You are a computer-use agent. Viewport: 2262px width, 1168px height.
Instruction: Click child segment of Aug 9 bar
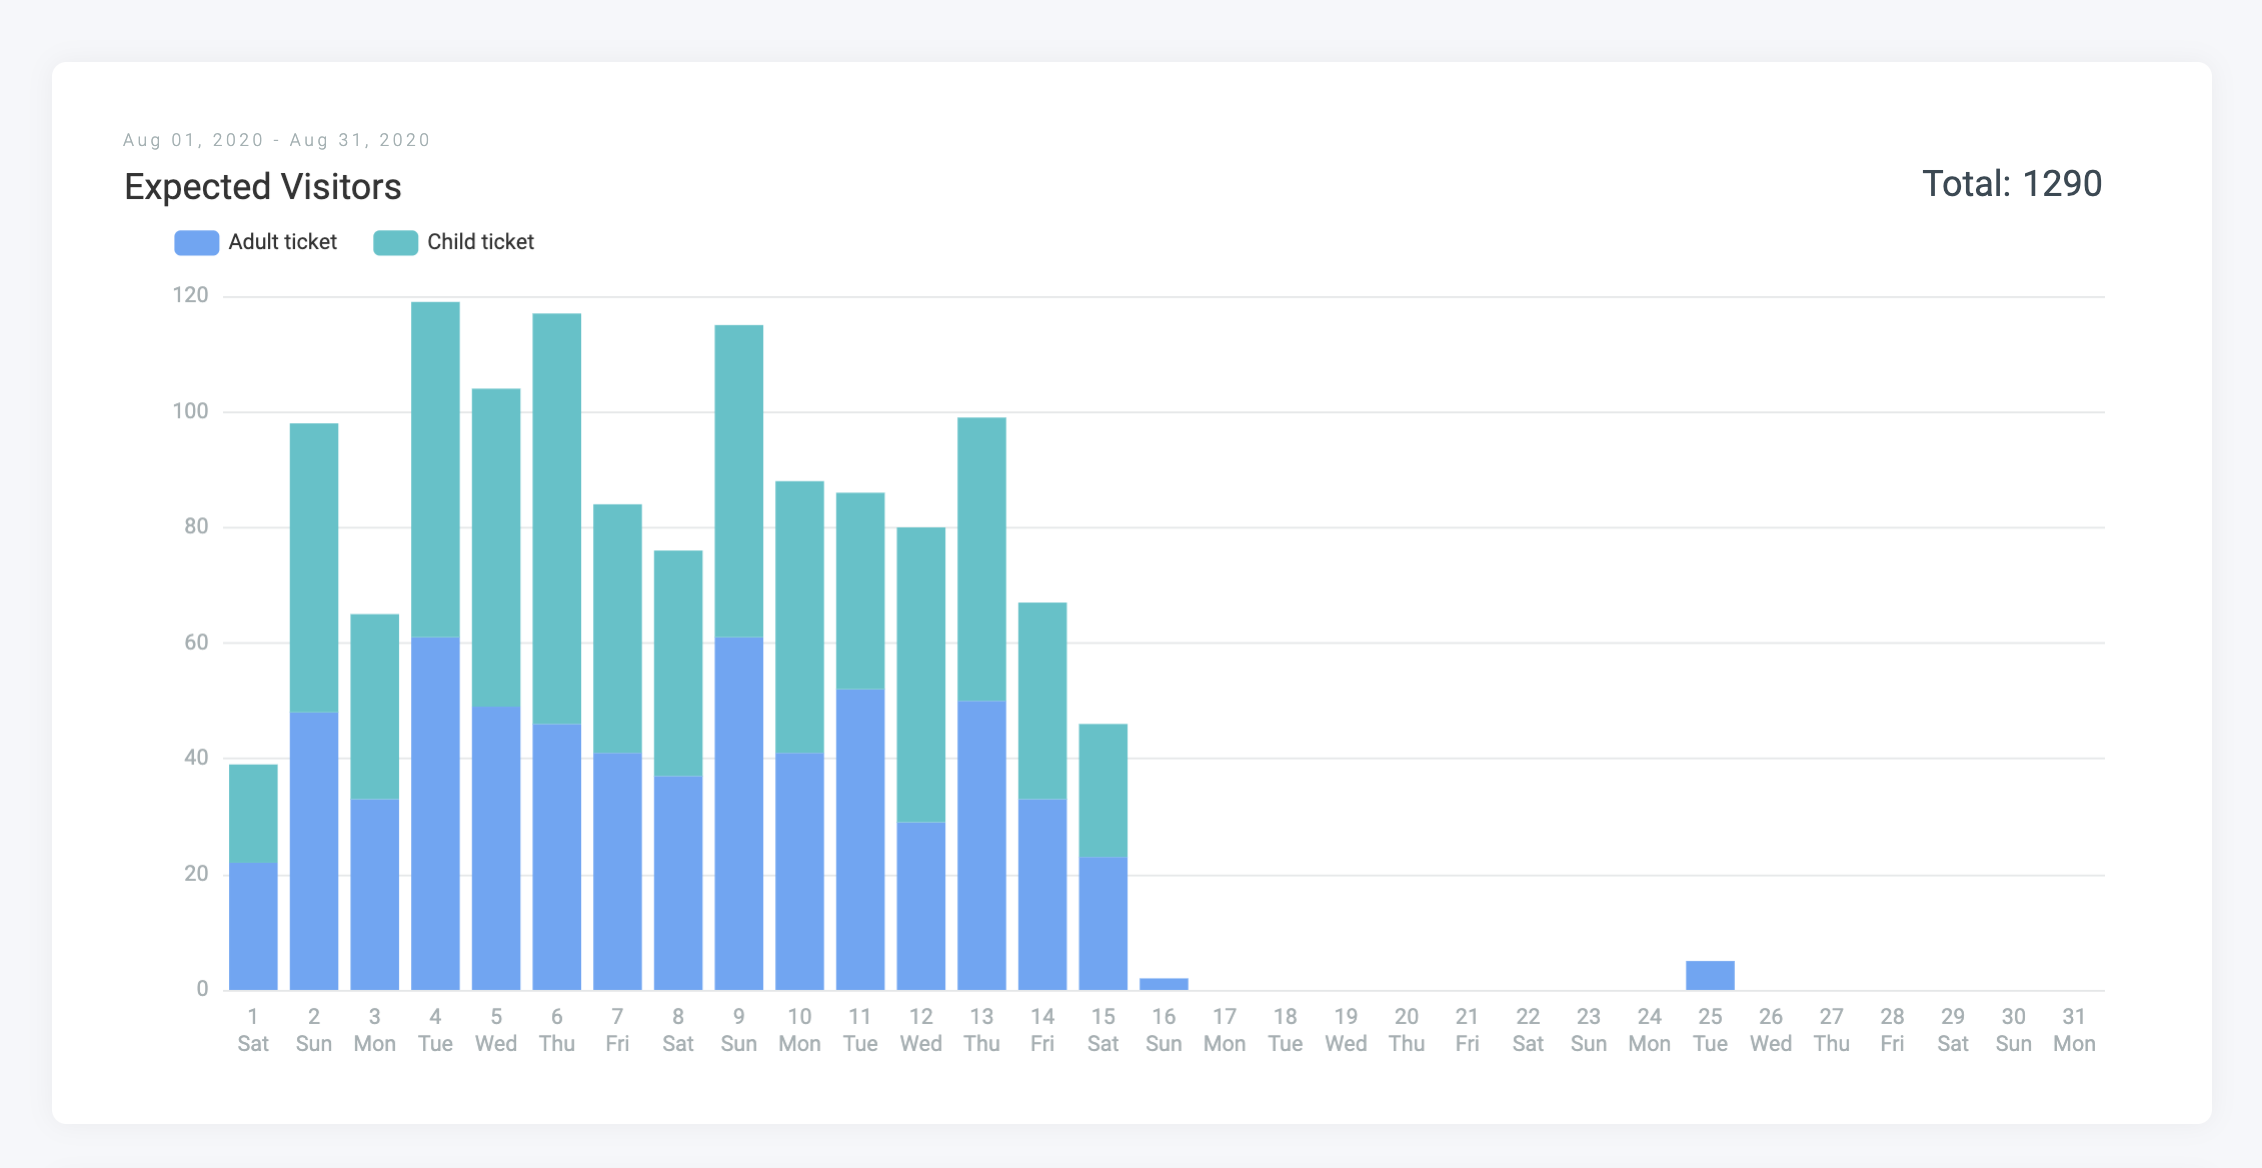click(x=739, y=480)
